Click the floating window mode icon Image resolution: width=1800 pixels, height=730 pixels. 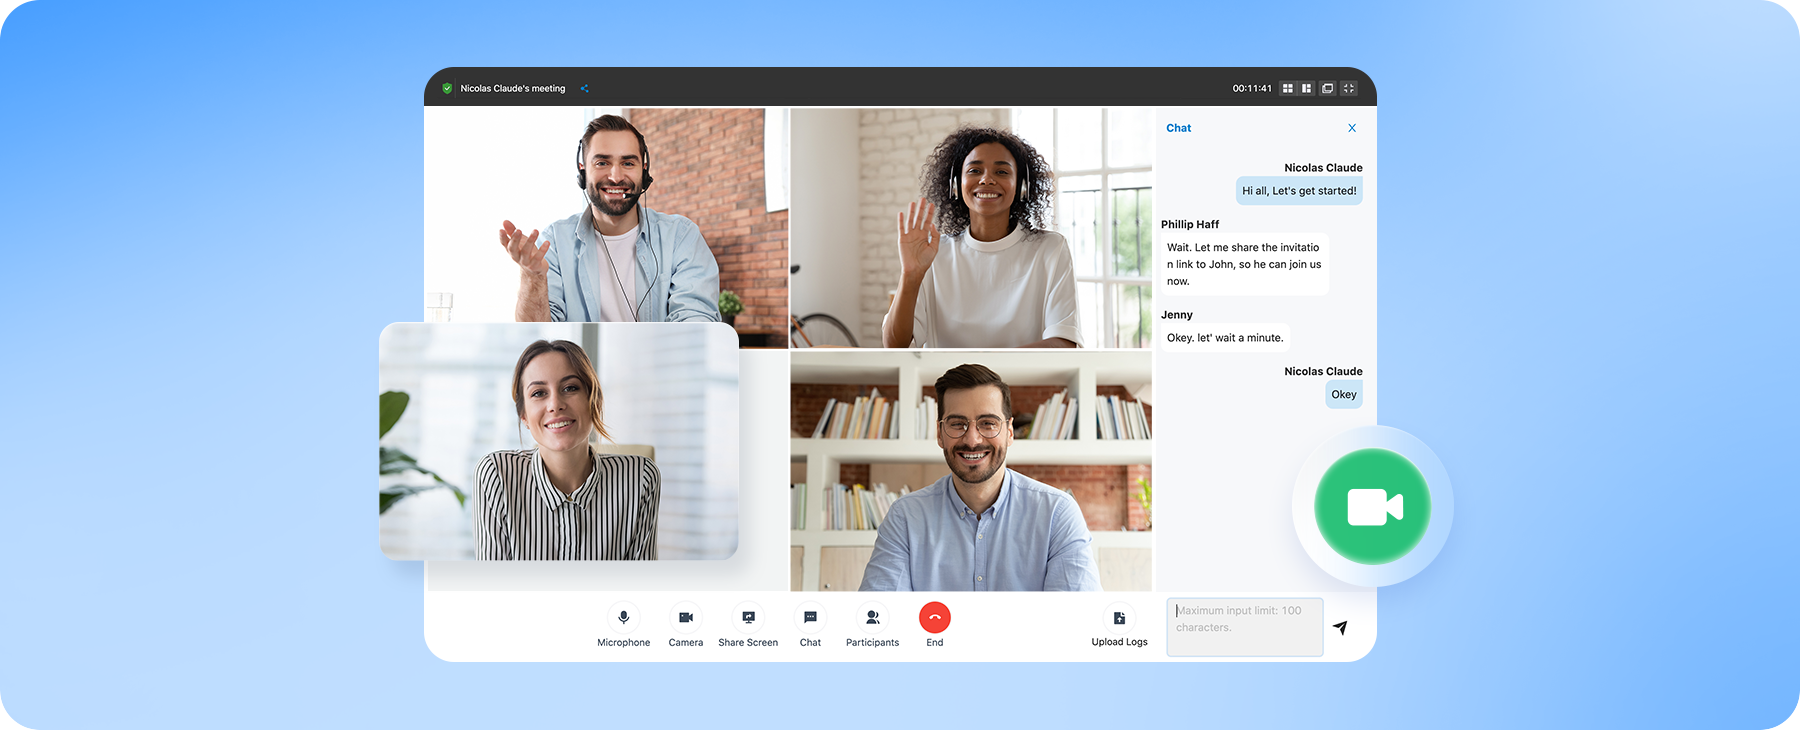(1328, 88)
